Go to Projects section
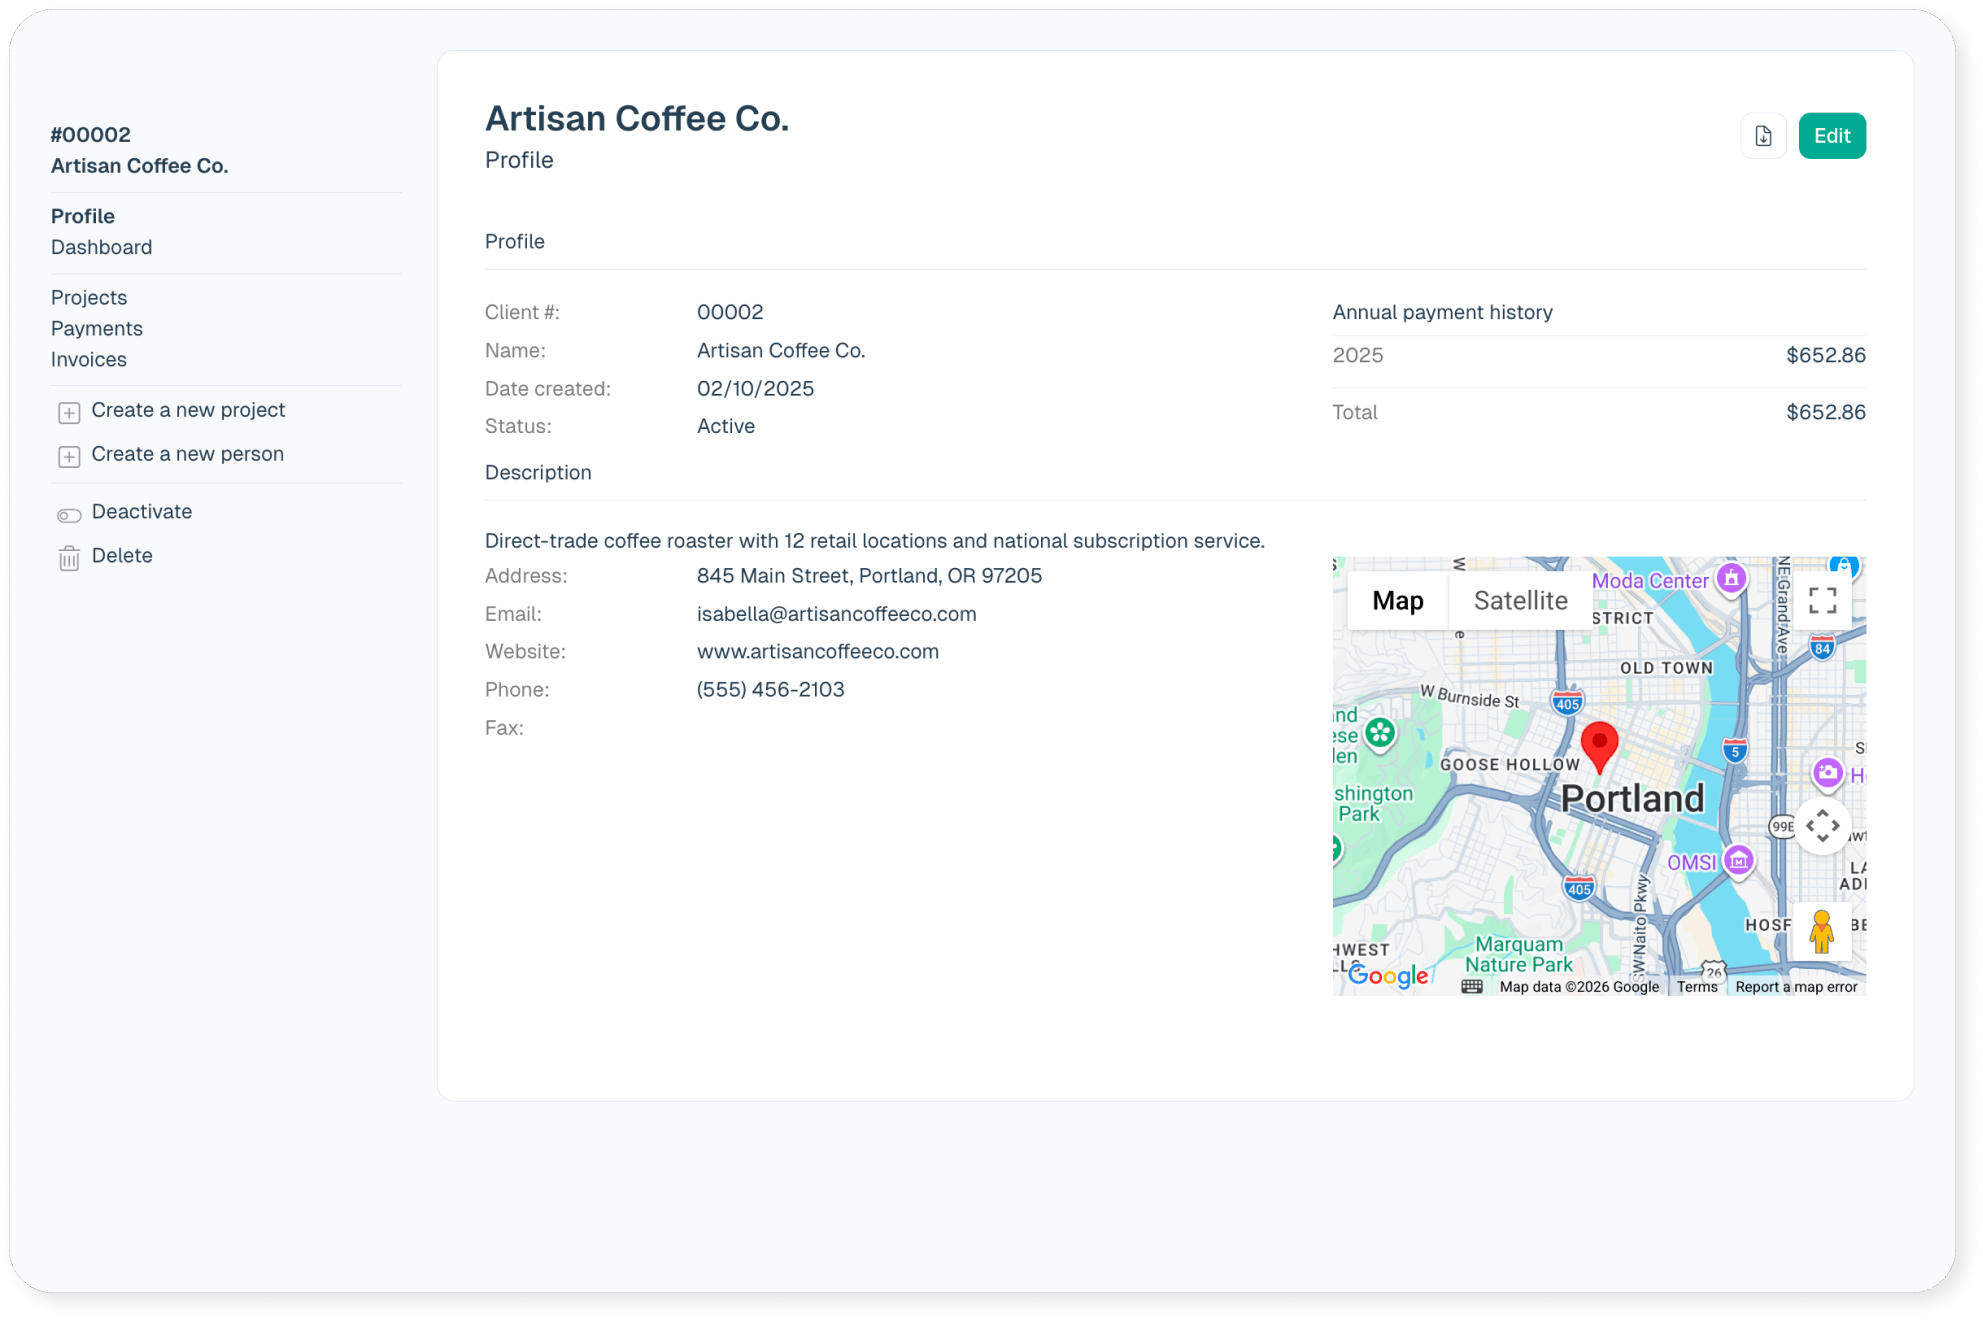This screenshot has height=1320, width=1983. click(89, 297)
